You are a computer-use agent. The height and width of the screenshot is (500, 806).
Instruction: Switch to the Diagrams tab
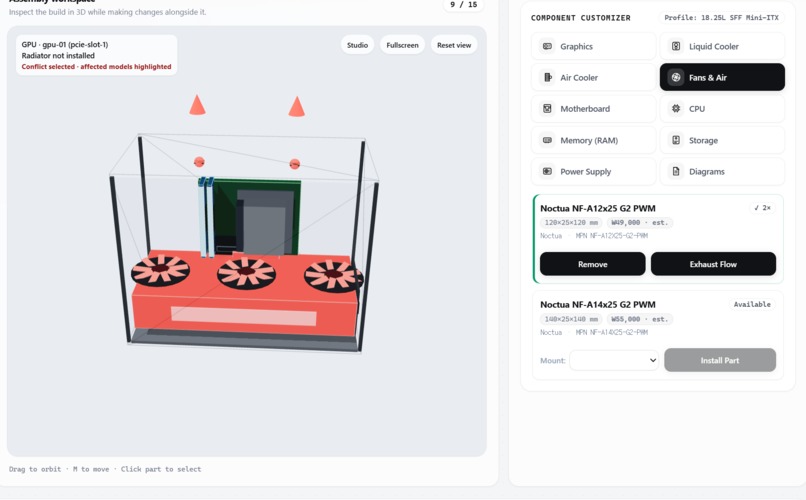pyautogui.click(x=722, y=172)
